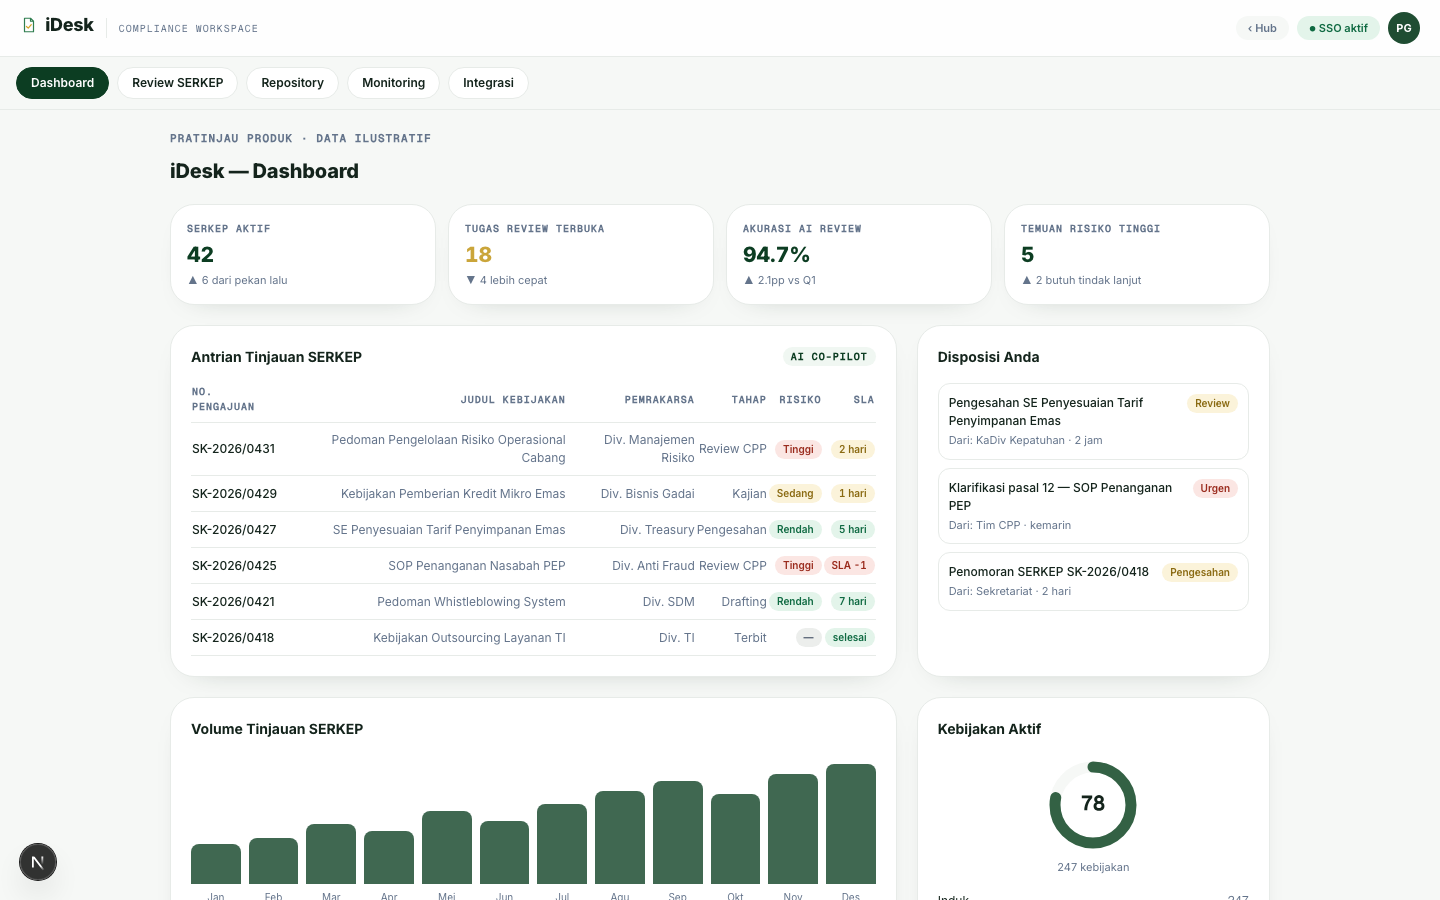Open the Review SERKEP tab
Image resolution: width=1440 pixels, height=900 pixels.
178,83
